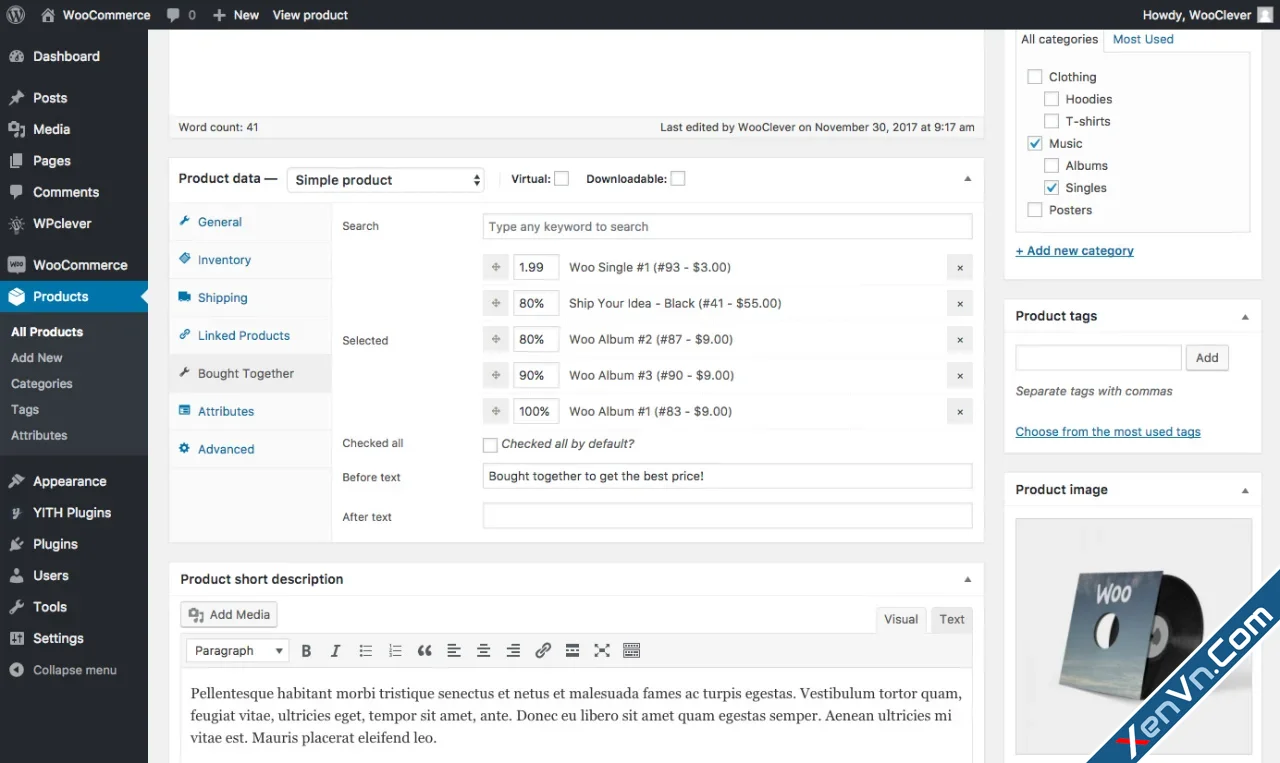Click the Italic formatting icon
Screen dimensions: 1280x763
pos(336,651)
